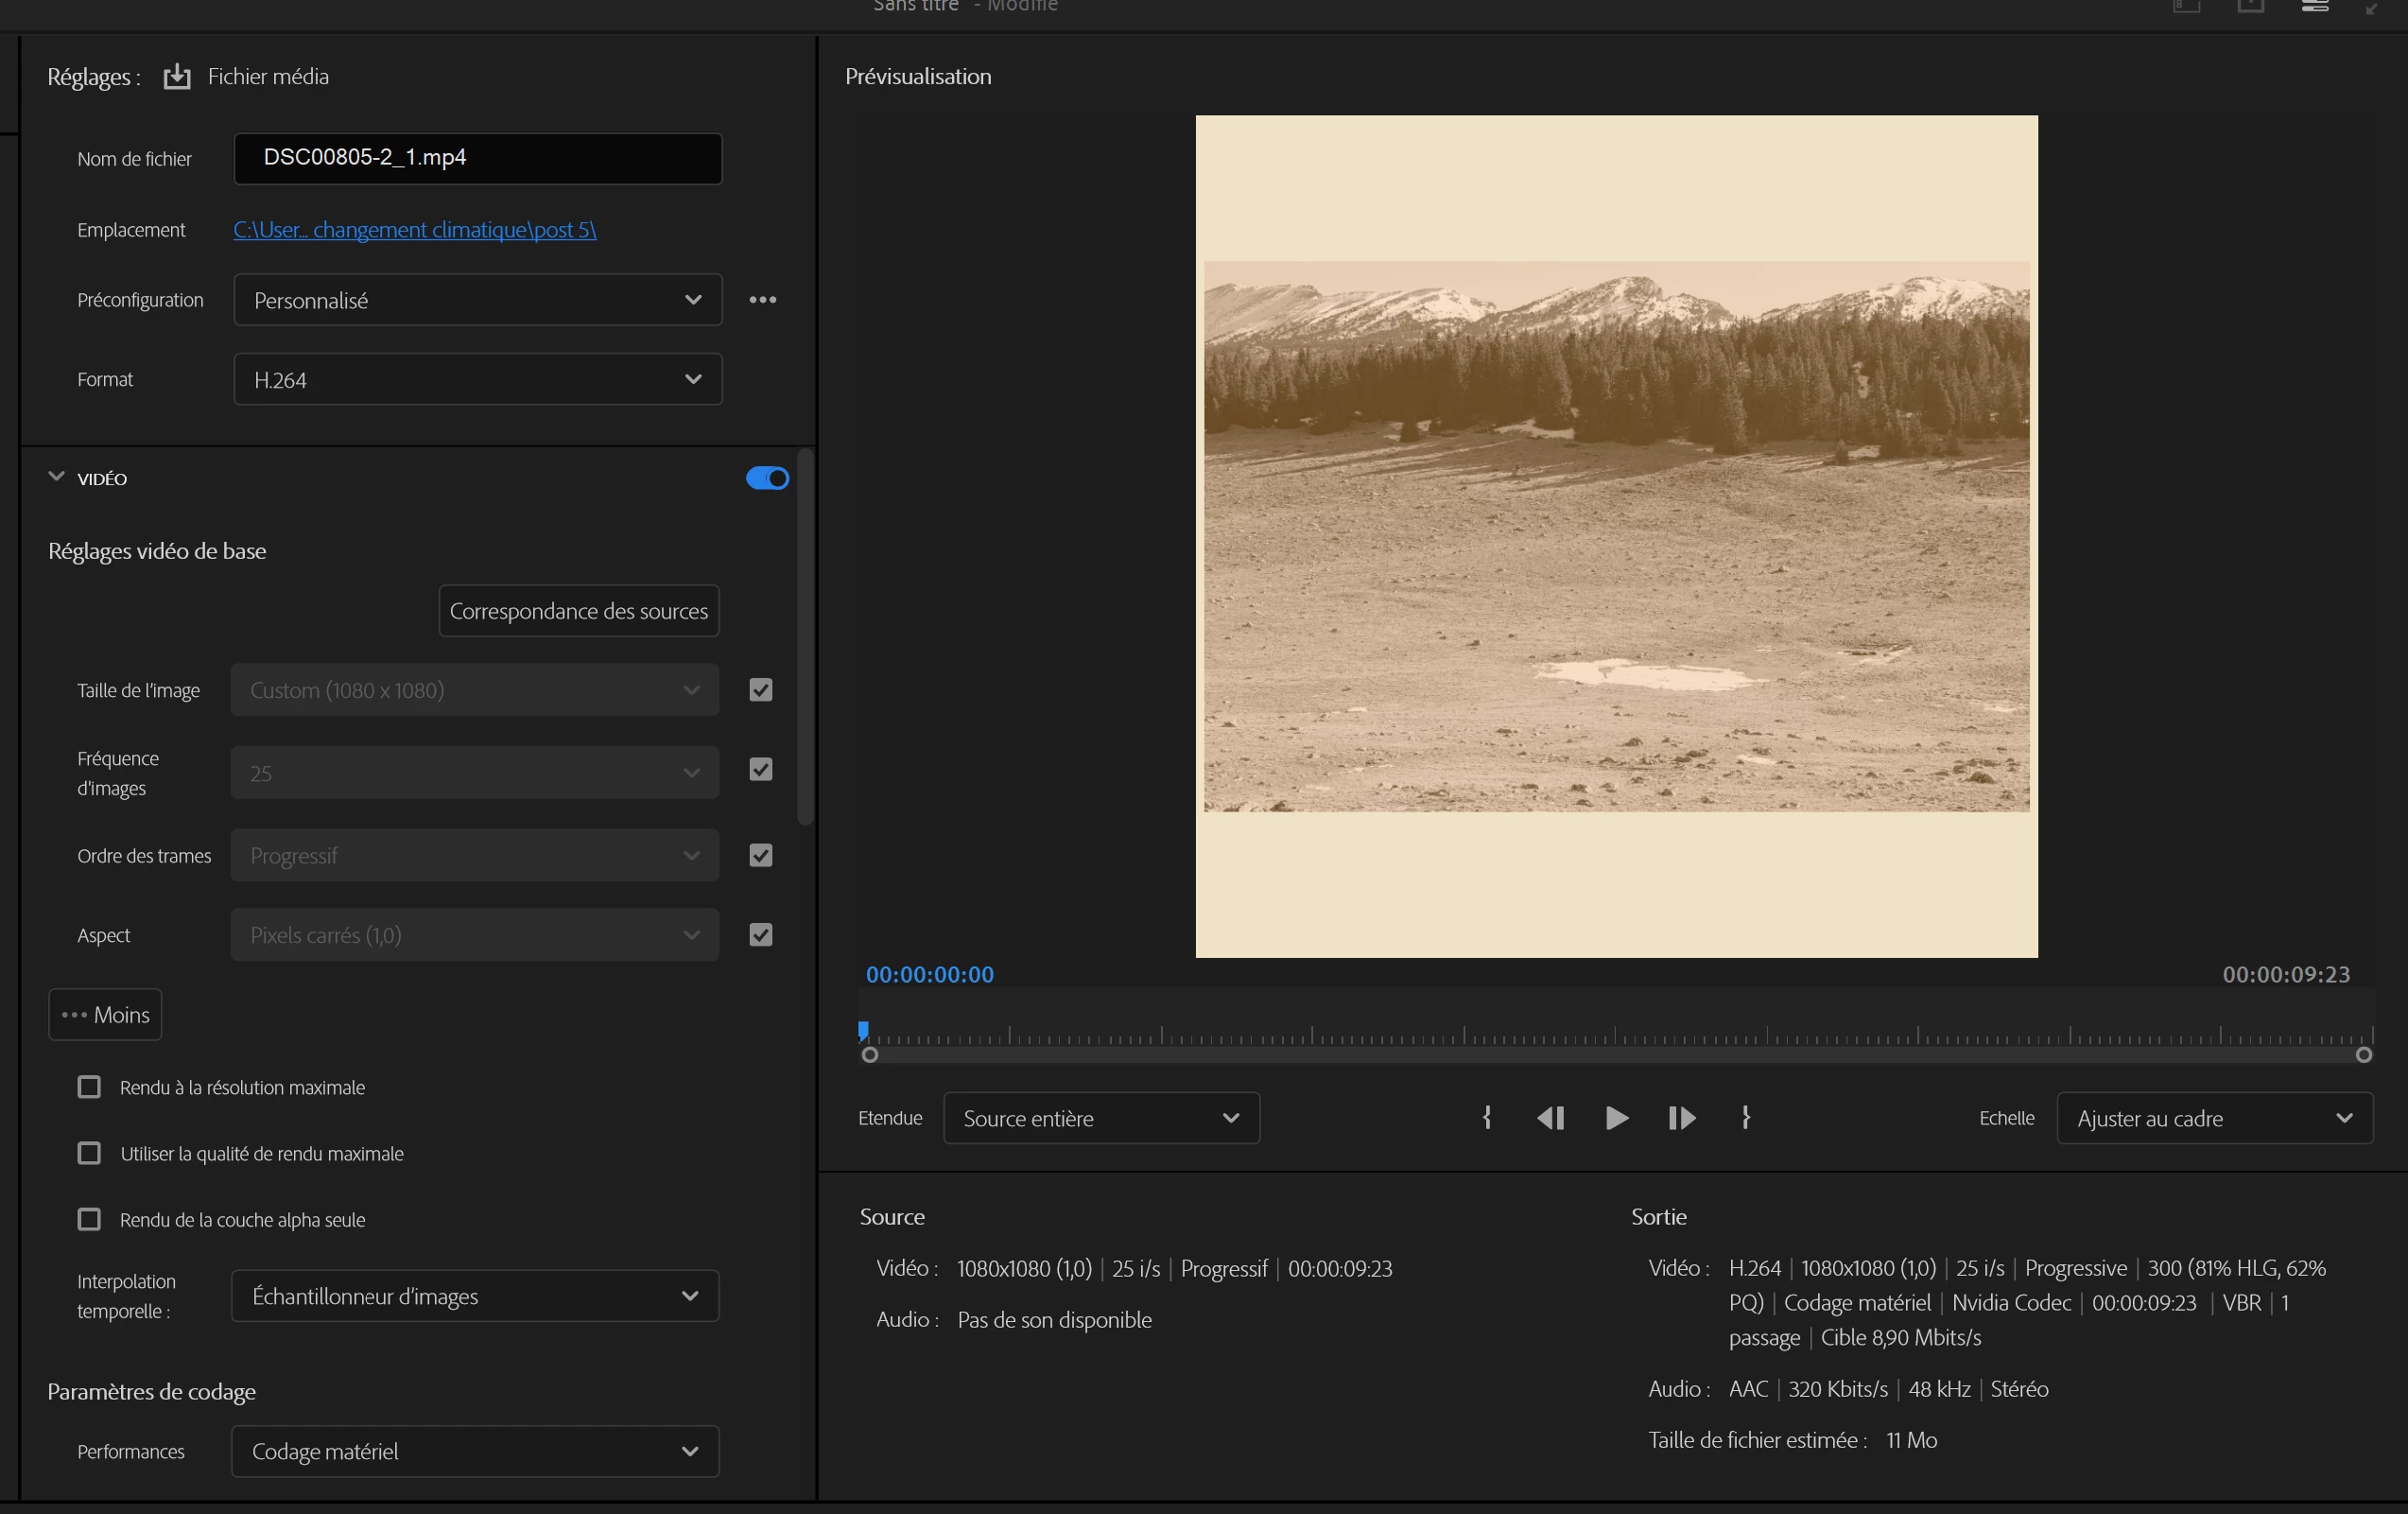The height and width of the screenshot is (1514, 2408).
Task: Click the Moins button to show less
Action: pyautogui.click(x=105, y=1015)
